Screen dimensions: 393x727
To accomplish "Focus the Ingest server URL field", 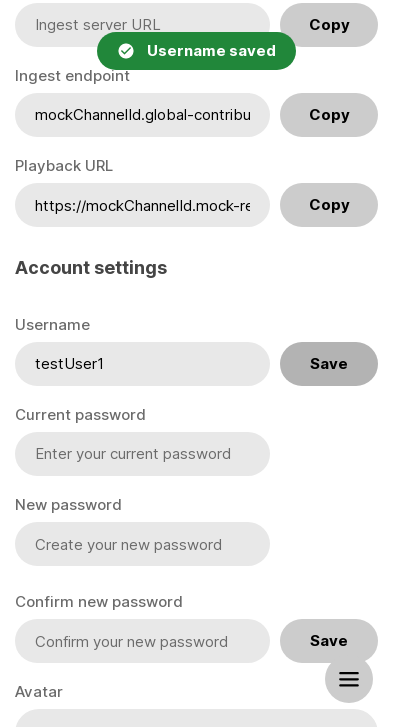I will click(x=142, y=25).
